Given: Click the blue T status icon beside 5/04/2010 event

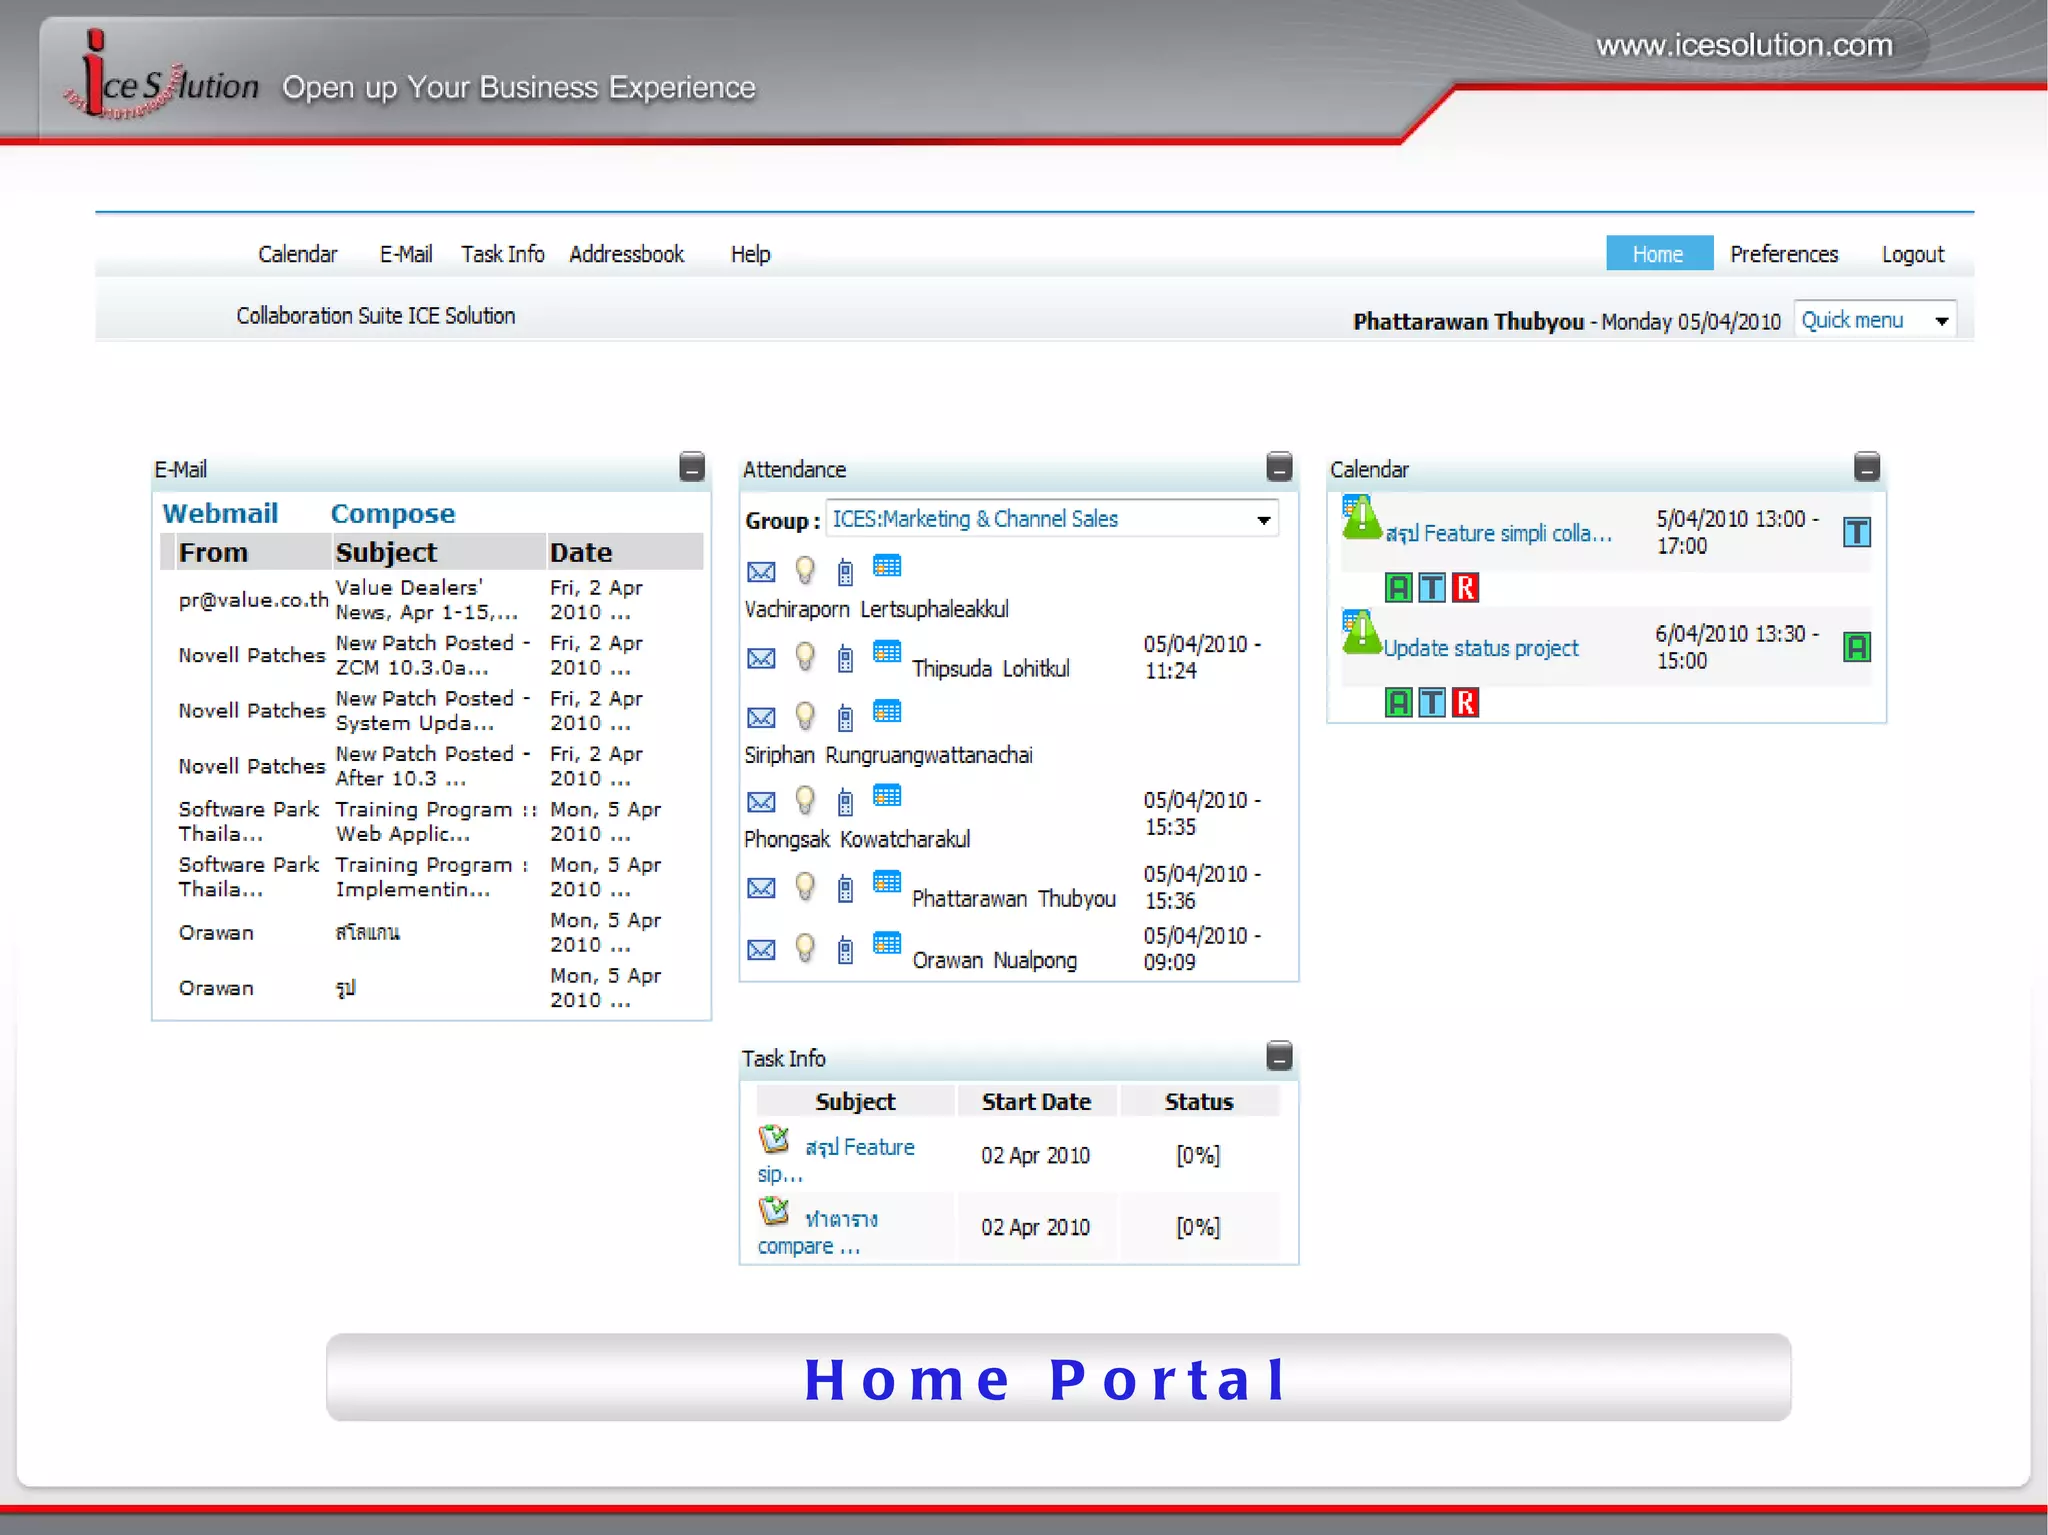Looking at the screenshot, I should [x=1857, y=532].
